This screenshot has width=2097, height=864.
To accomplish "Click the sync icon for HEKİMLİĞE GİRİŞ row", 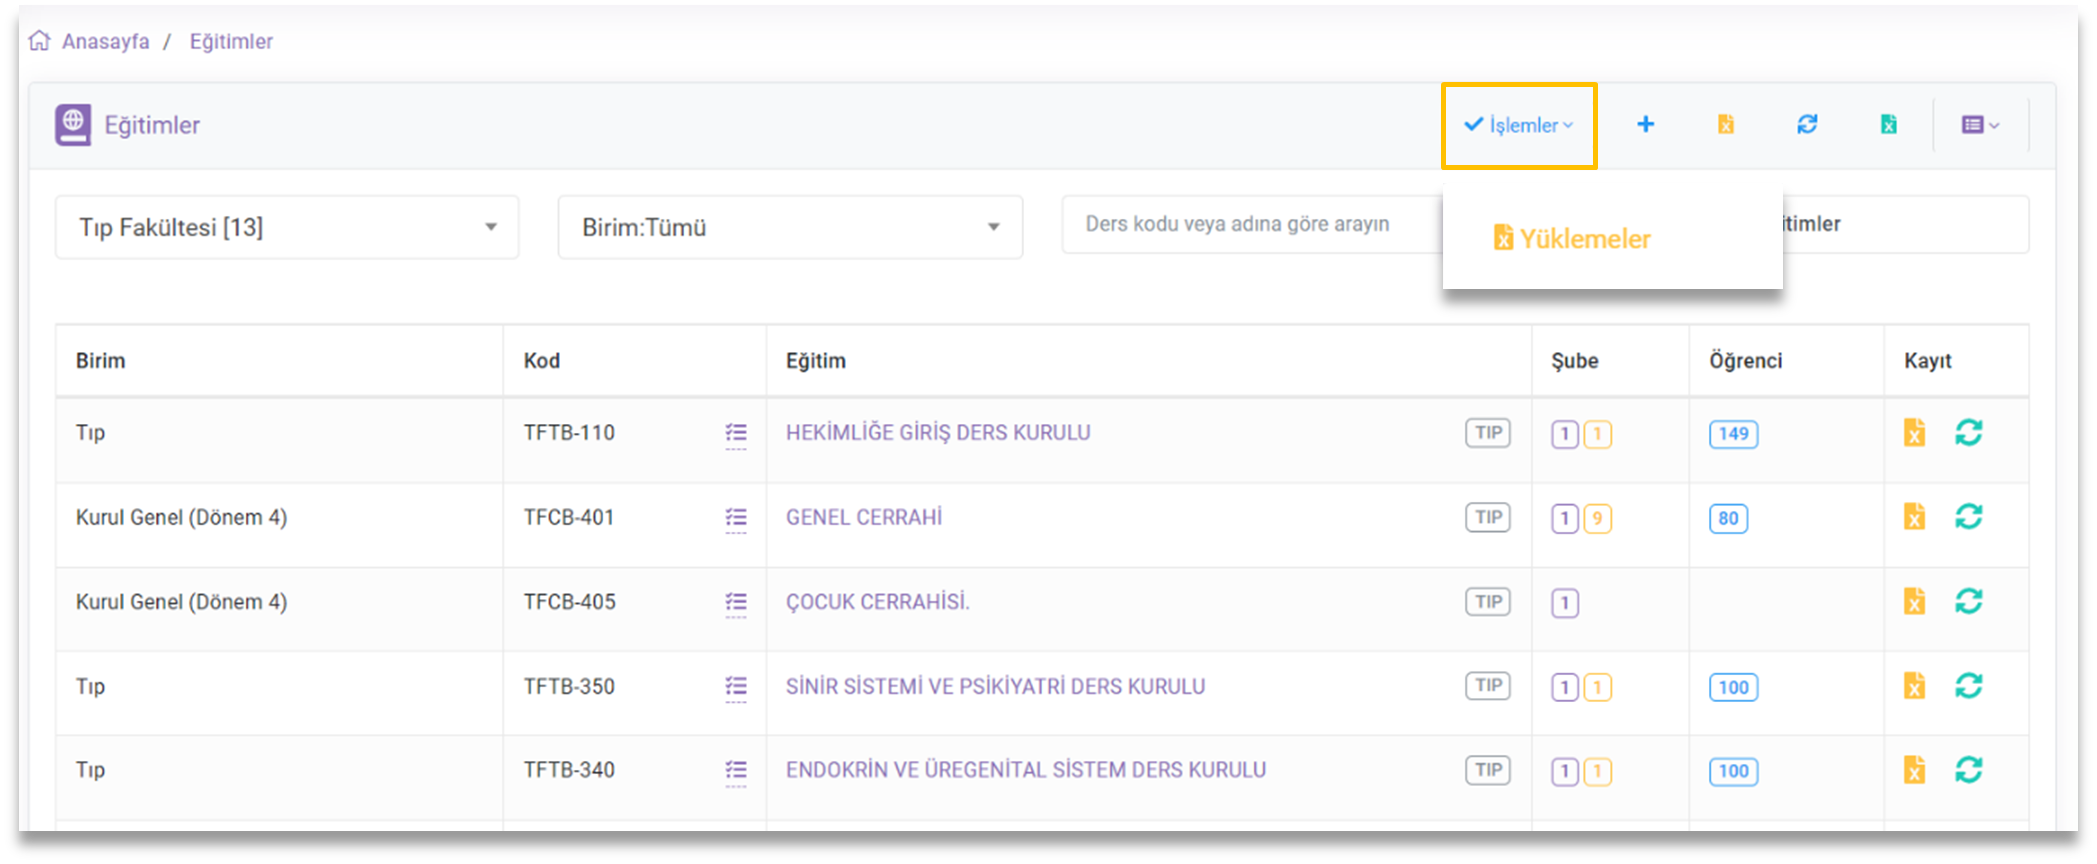I will (1969, 432).
